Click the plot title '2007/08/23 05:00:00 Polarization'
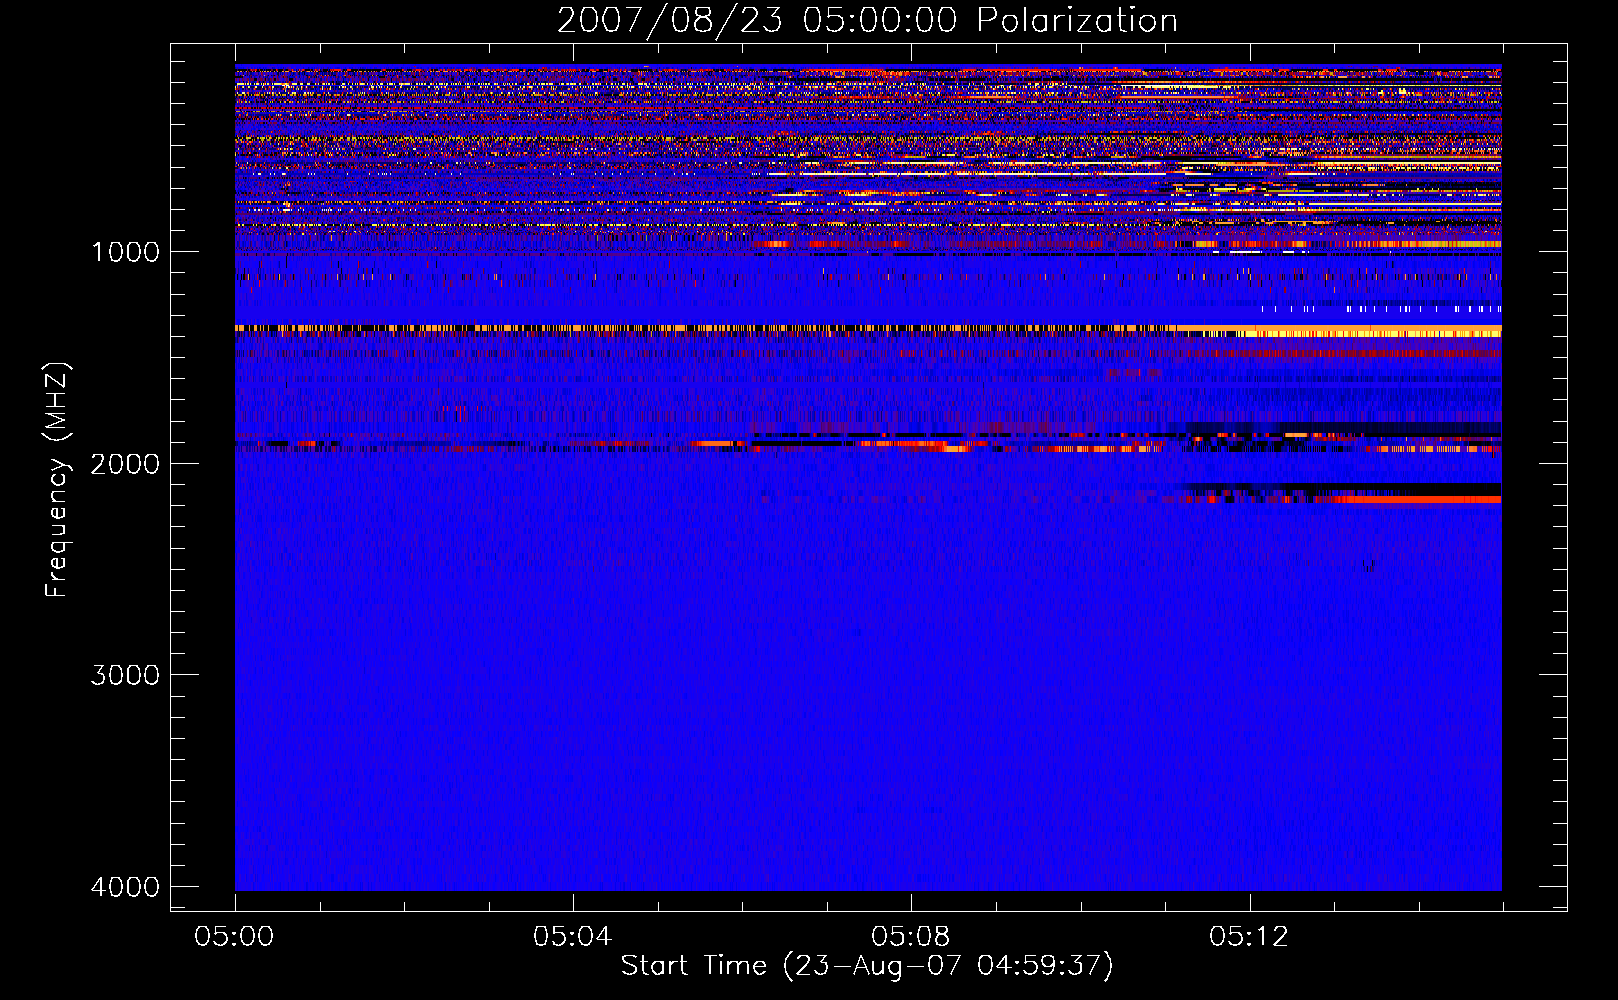 click(867, 21)
